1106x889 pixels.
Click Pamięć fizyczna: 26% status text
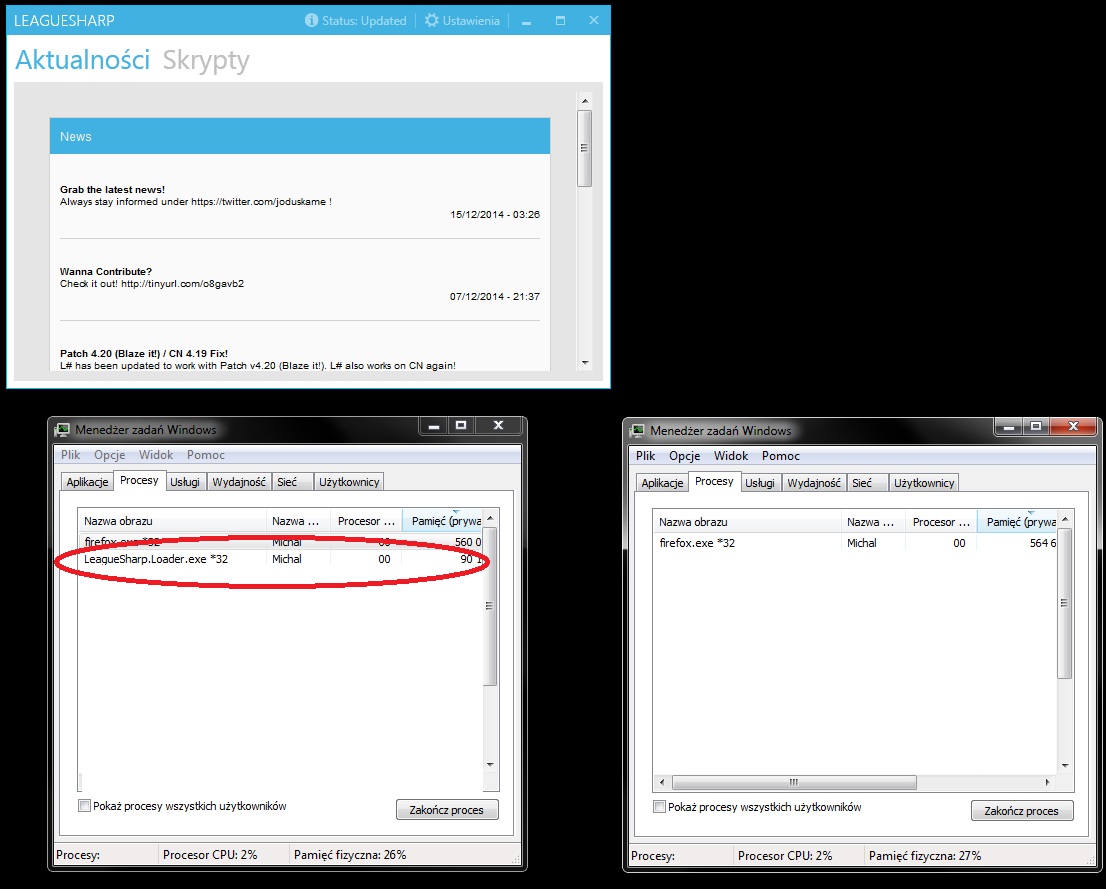click(350, 854)
